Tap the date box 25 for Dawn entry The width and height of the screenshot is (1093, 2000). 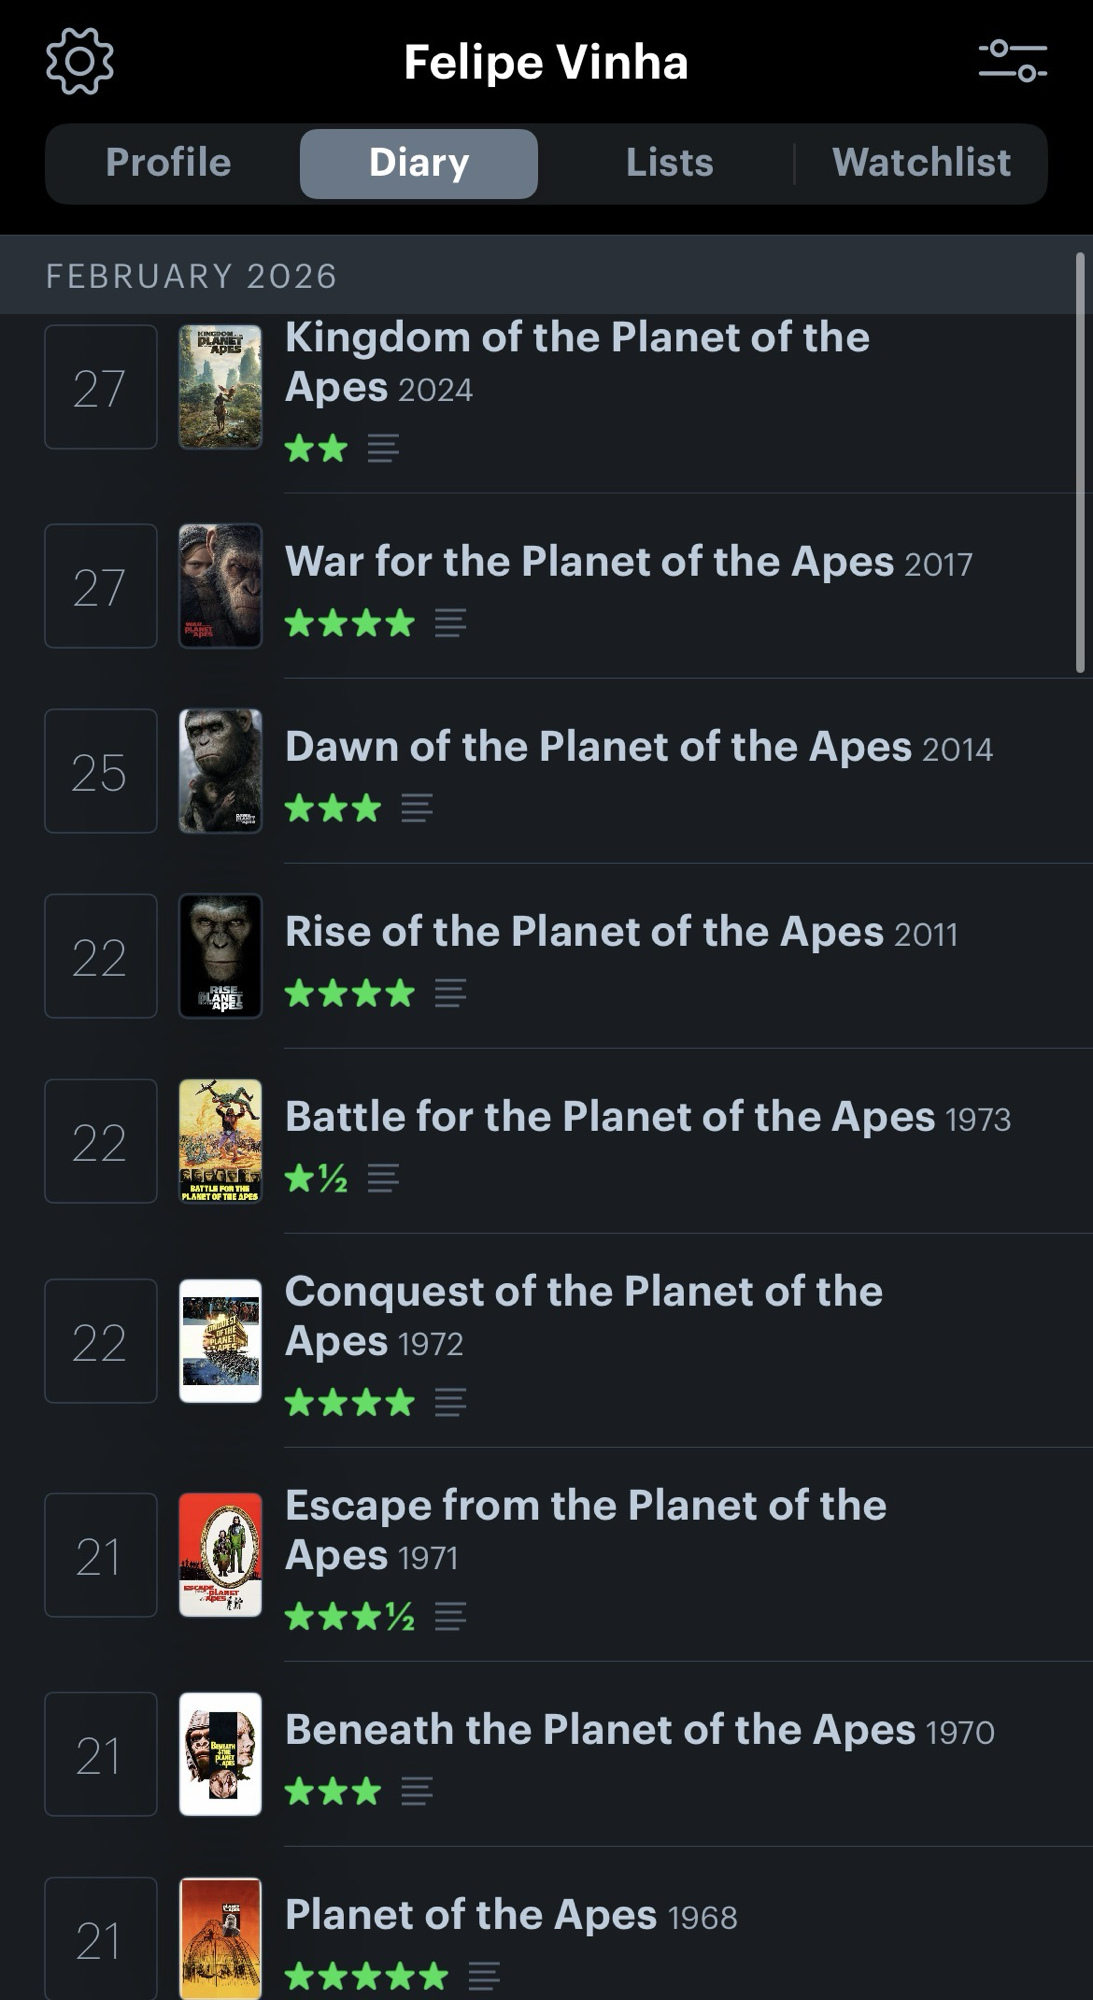[100, 771]
